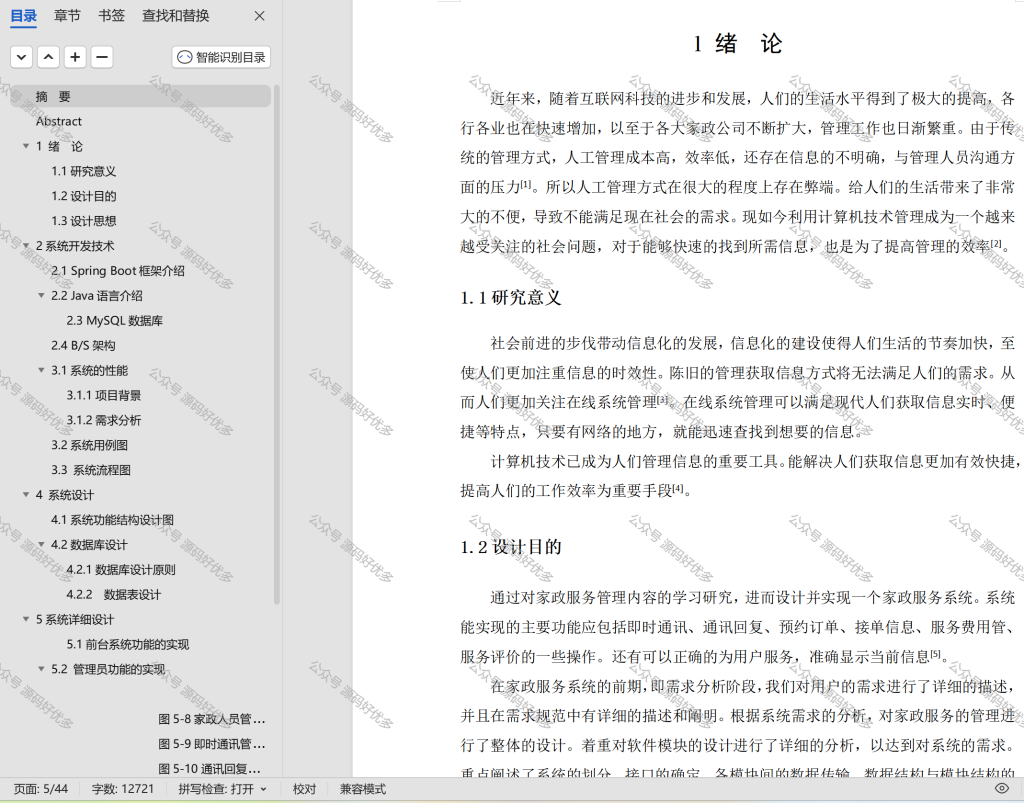Viewport: 1024px width, 803px height.
Task: Collapse the 4.2 数据库设计 node
Action: 41,544
